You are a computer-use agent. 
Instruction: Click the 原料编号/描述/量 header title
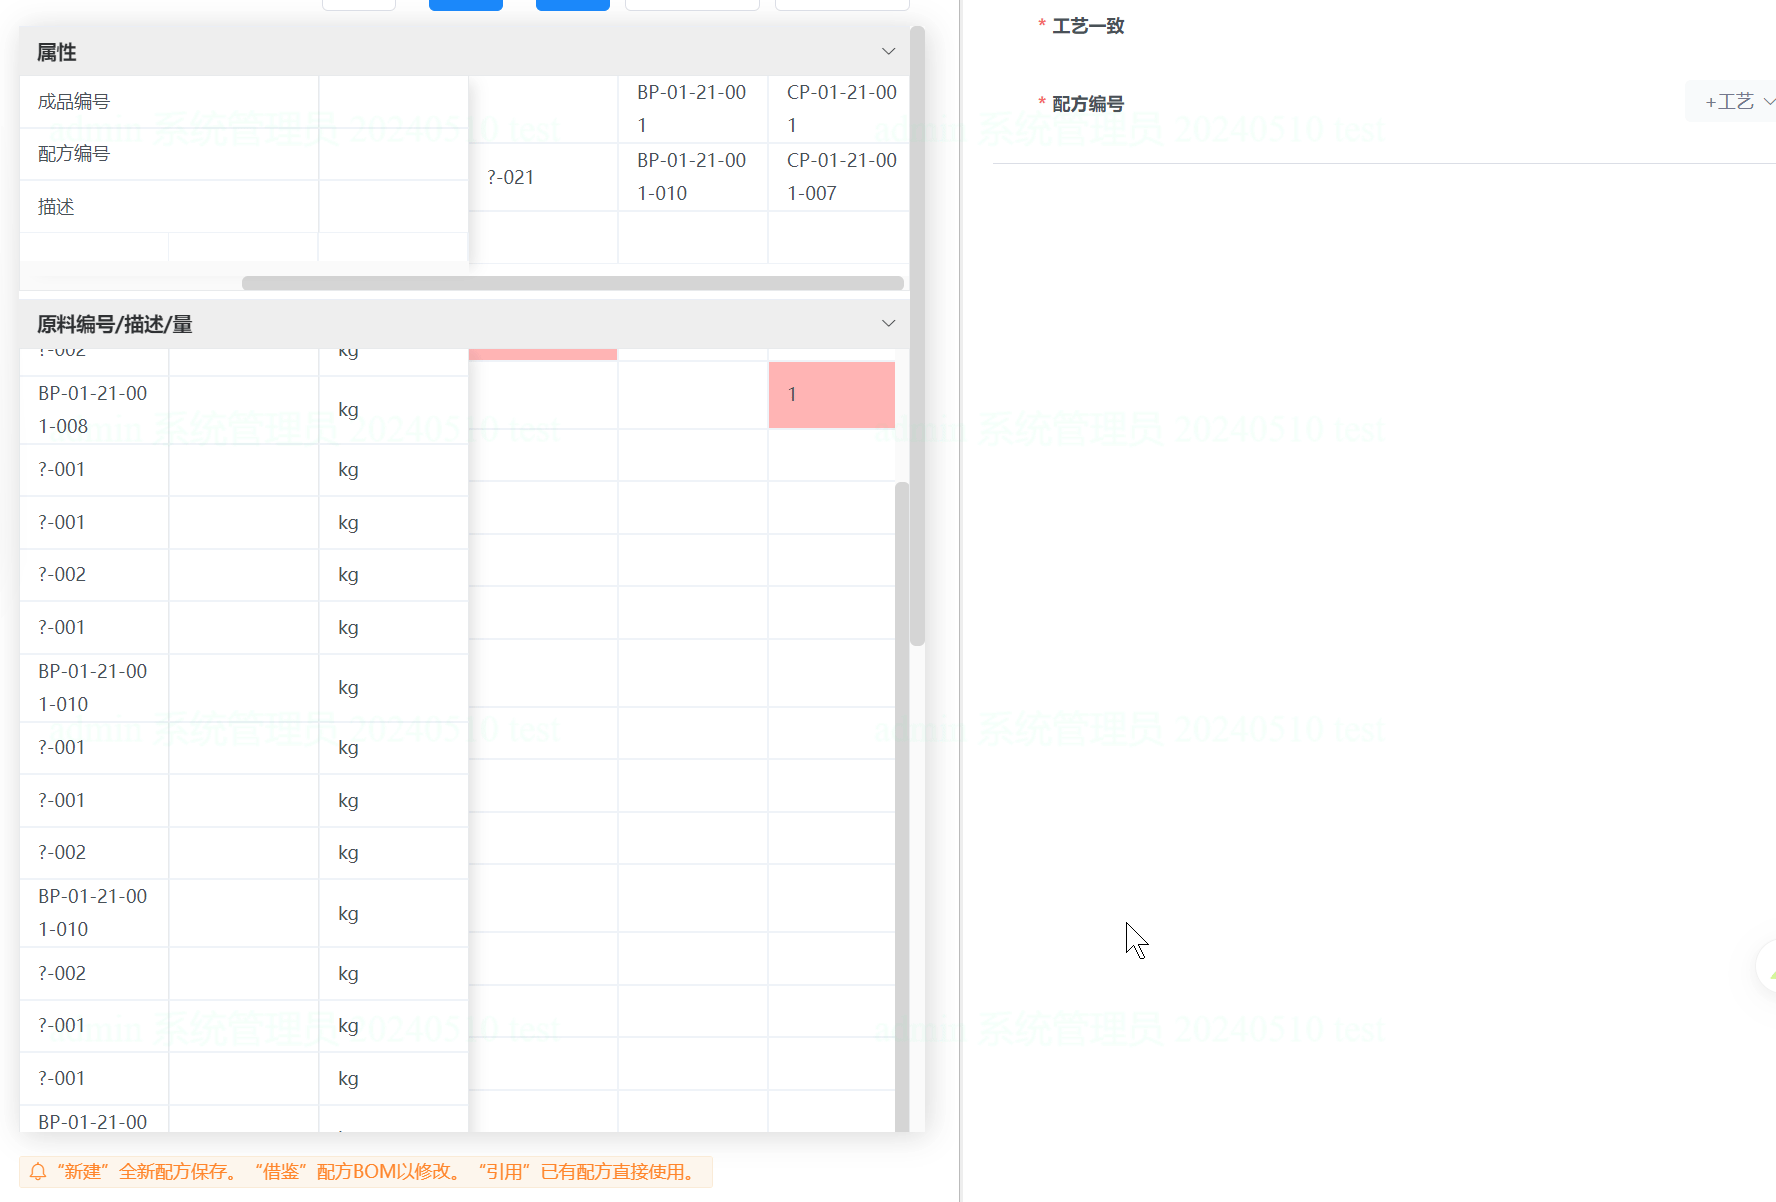(115, 324)
